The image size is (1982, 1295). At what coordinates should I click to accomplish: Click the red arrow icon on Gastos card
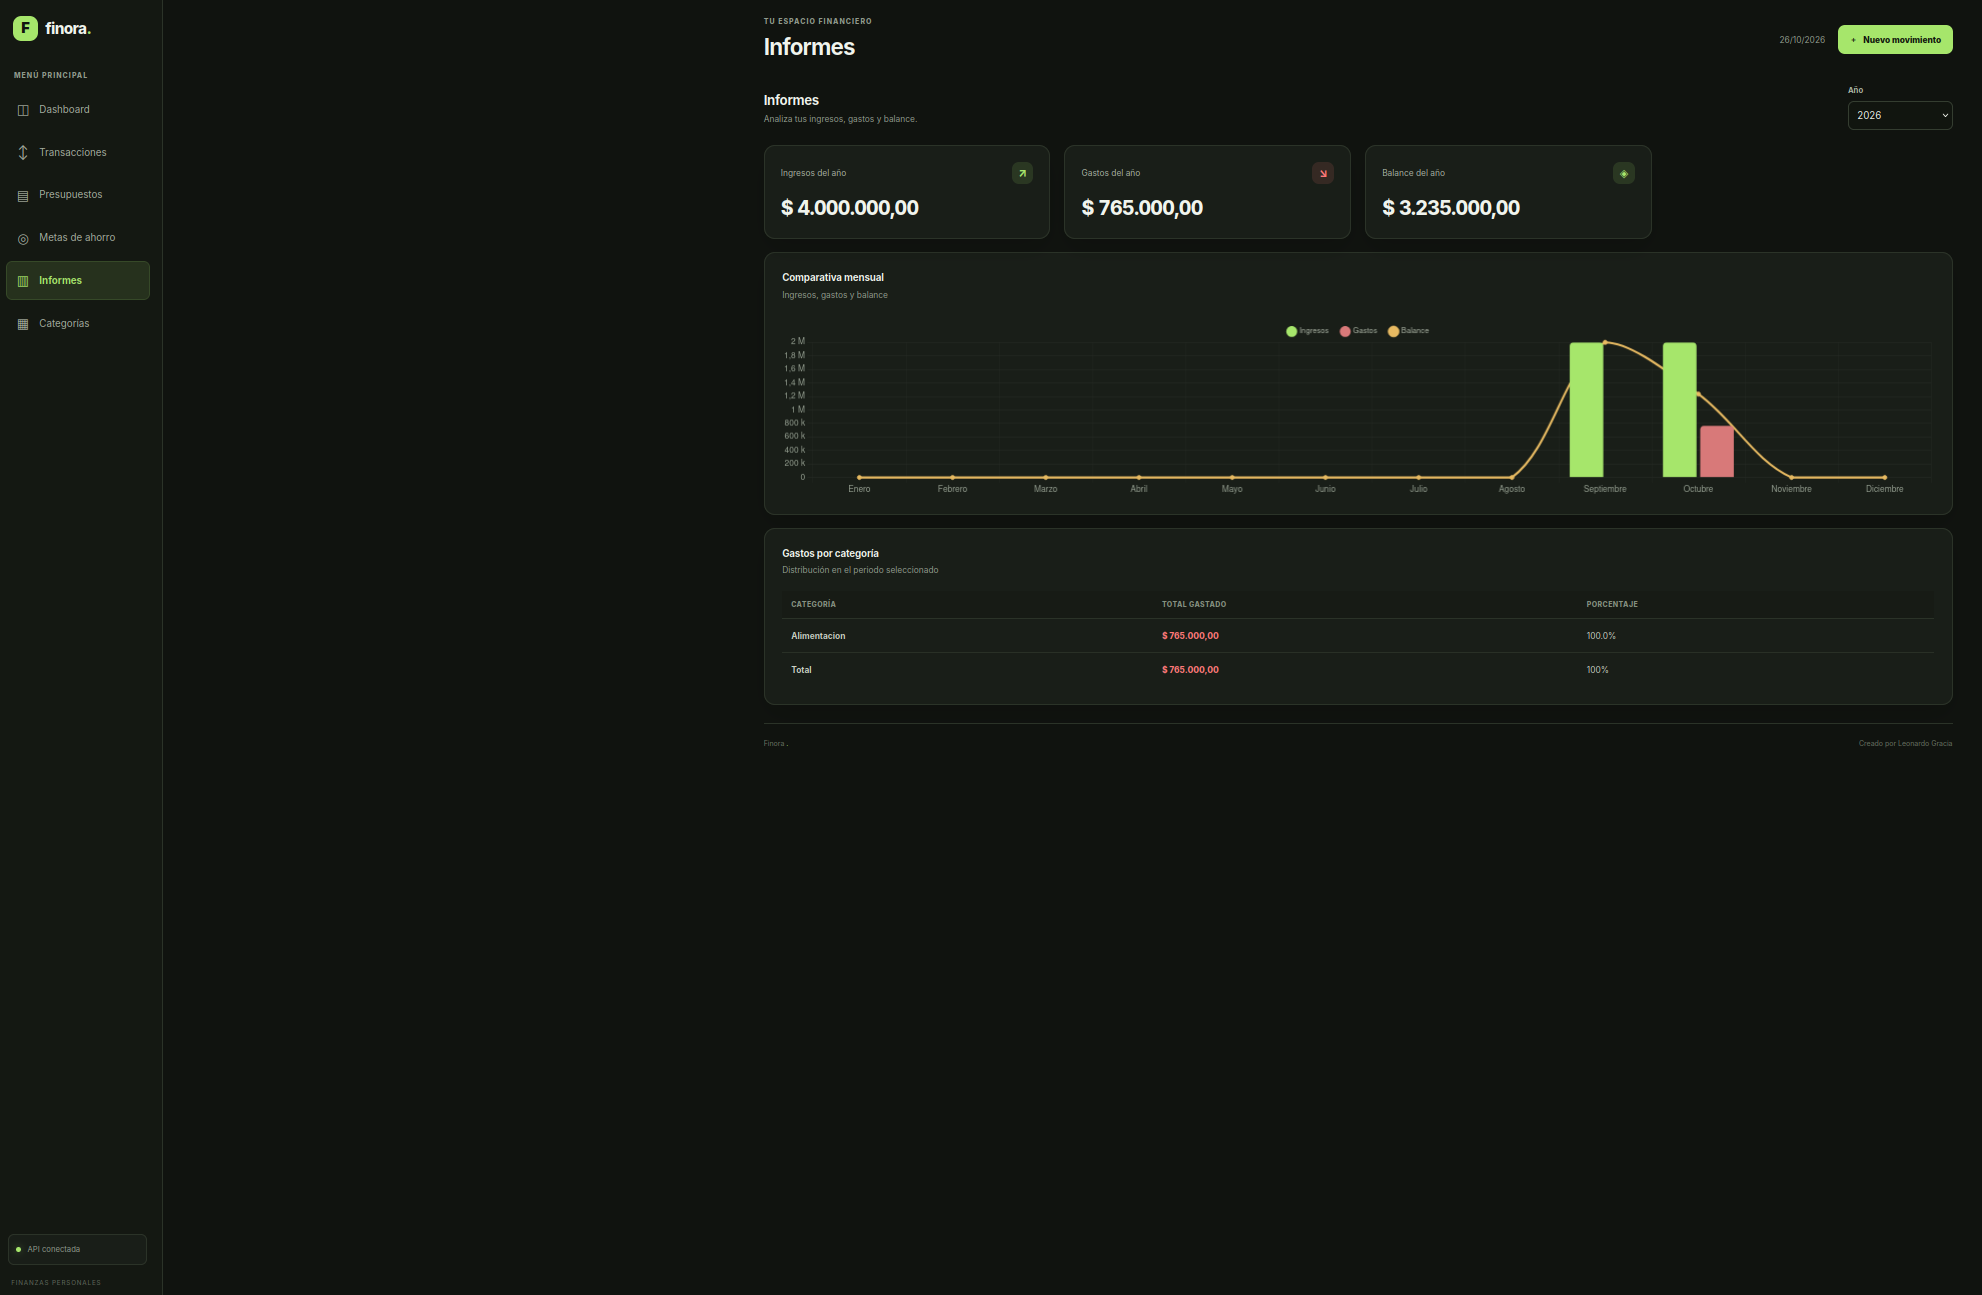[1323, 173]
